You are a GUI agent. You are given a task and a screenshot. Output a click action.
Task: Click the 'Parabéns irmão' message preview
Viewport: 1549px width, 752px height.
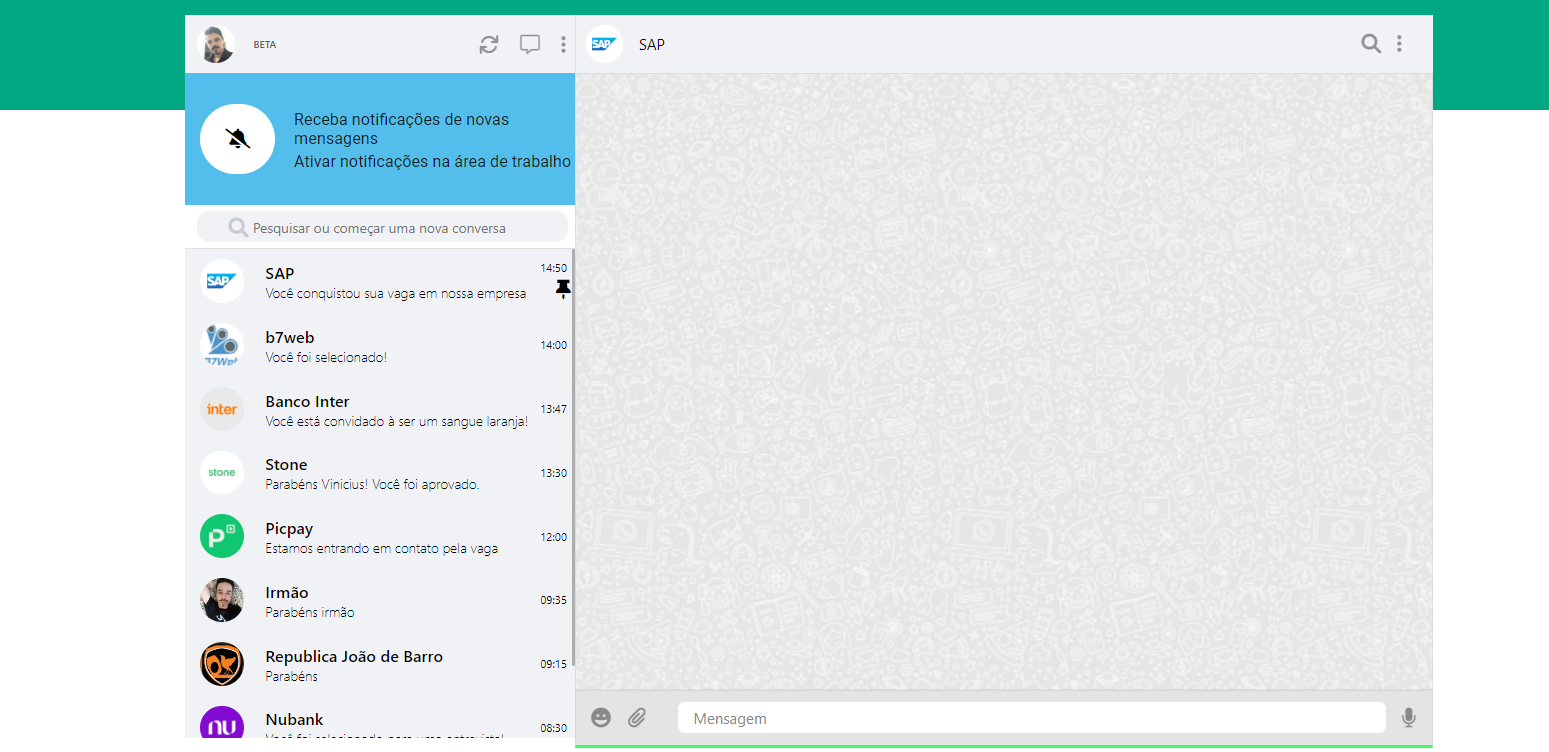(310, 612)
